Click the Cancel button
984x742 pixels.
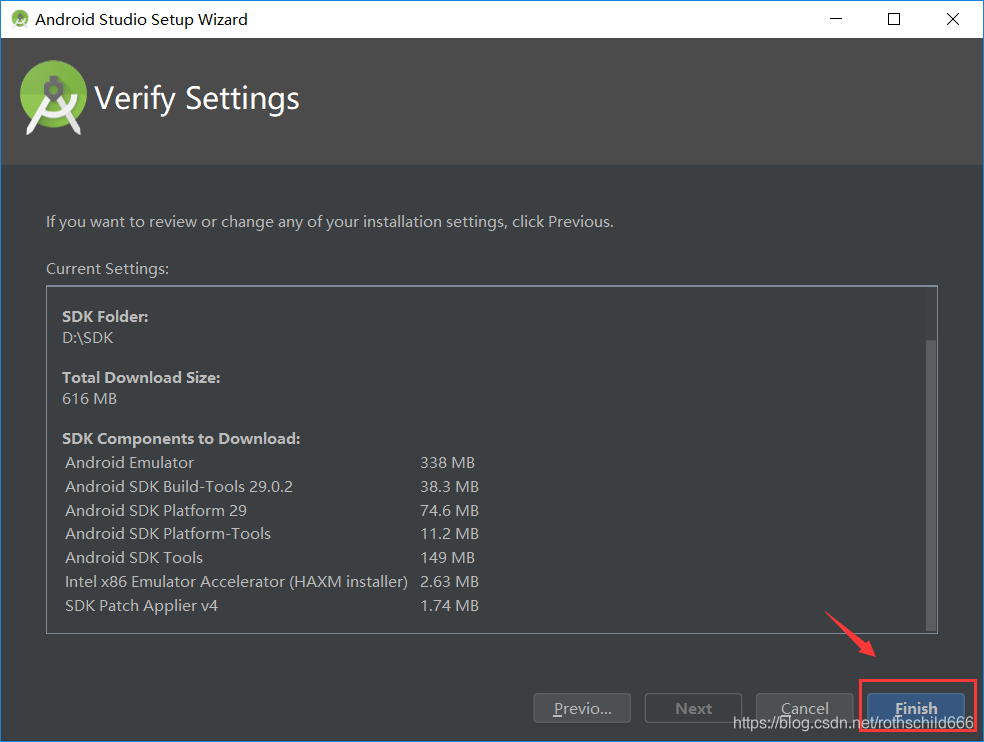pos(805,708)
